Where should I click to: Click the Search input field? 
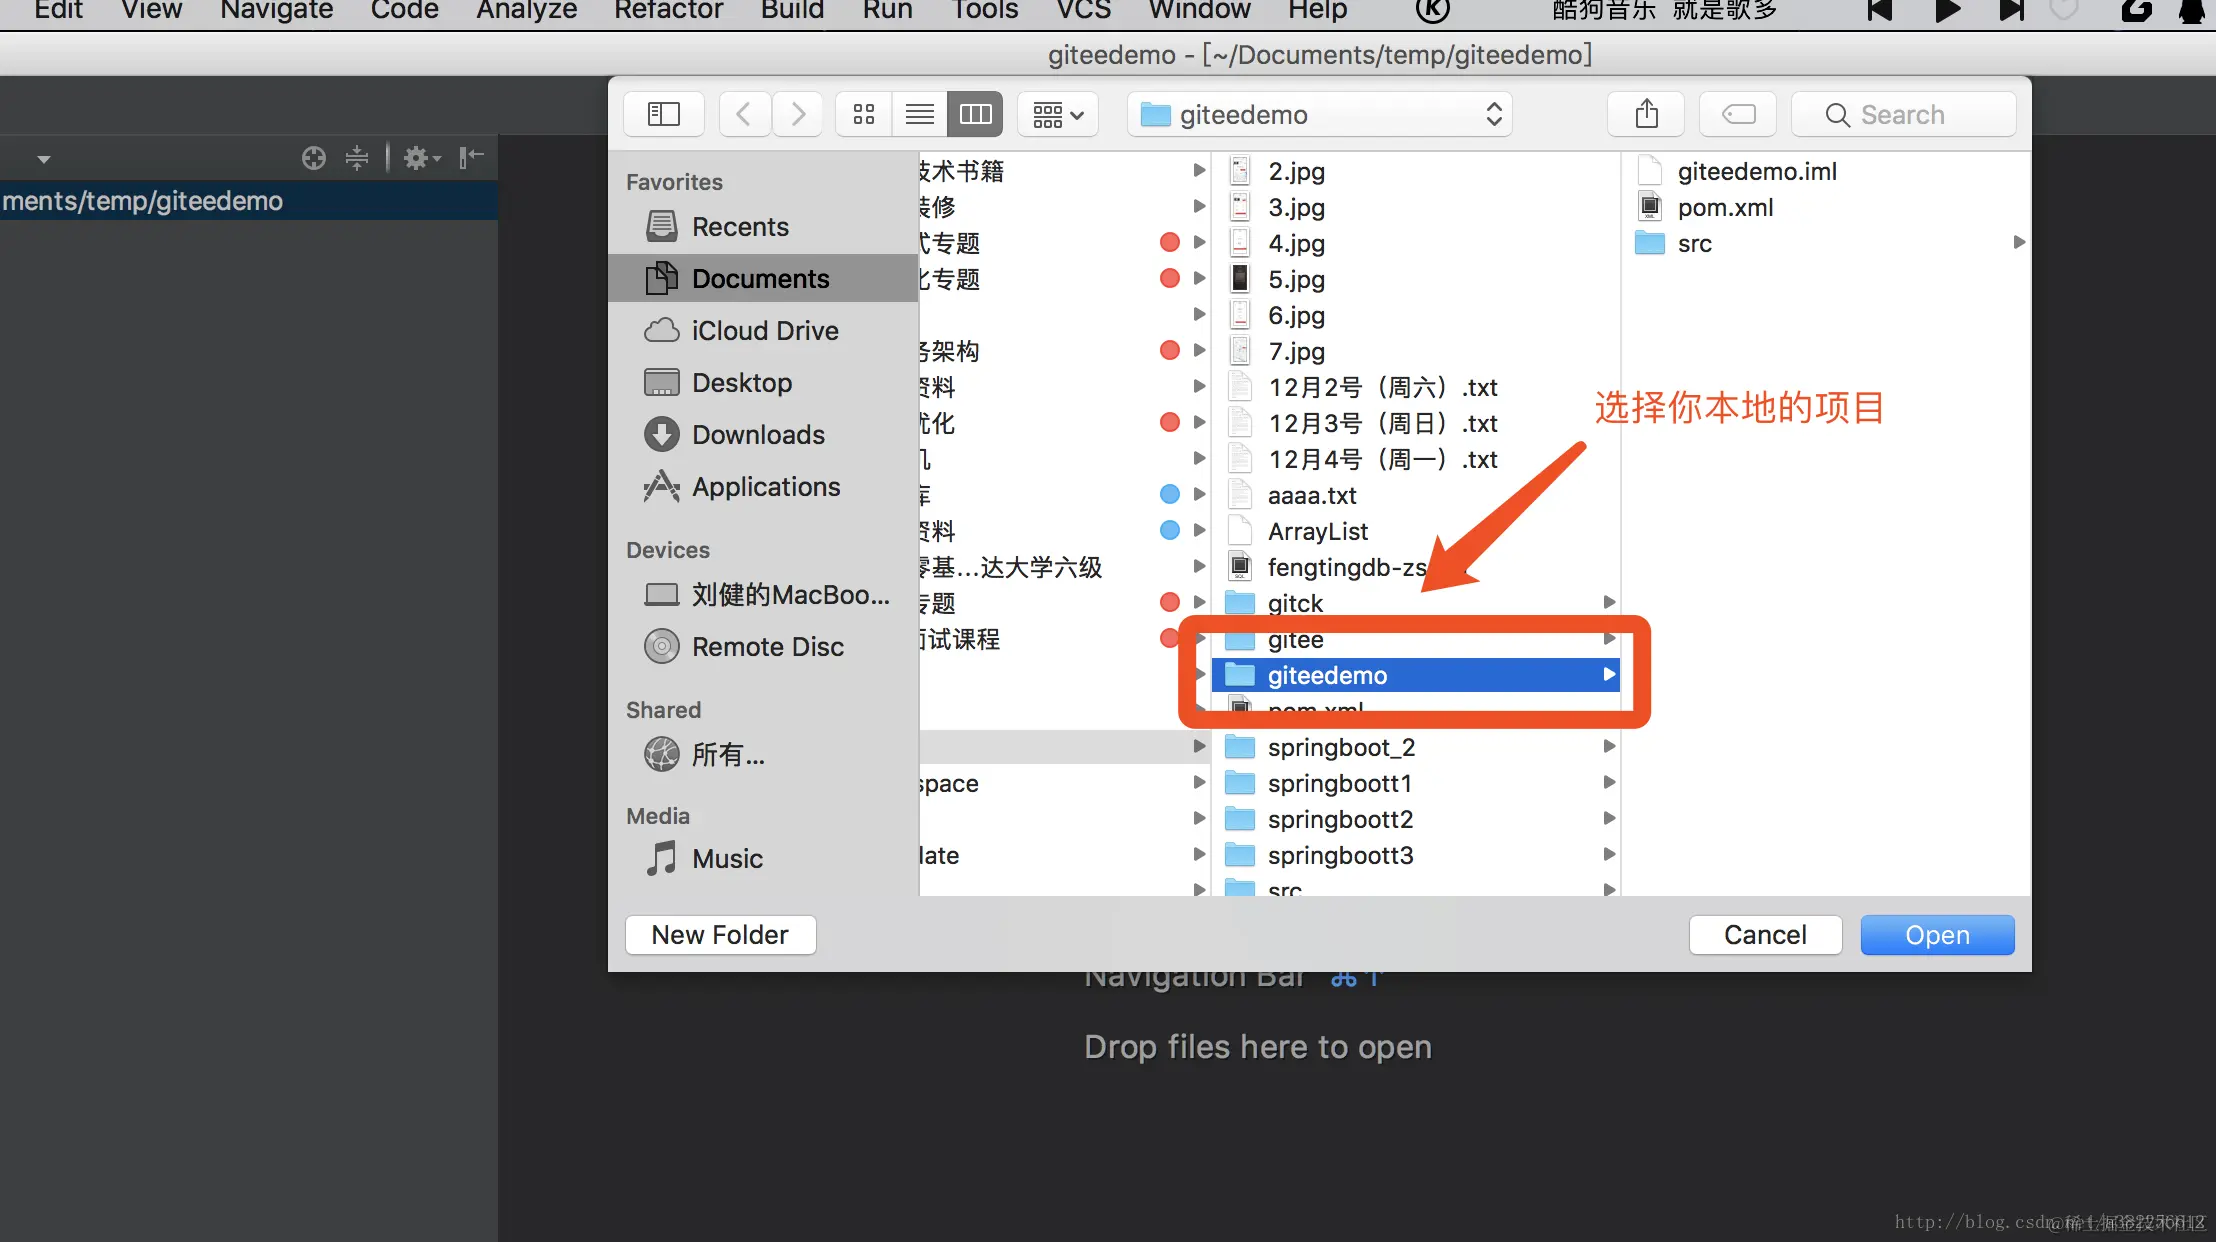coord(1903,115)
